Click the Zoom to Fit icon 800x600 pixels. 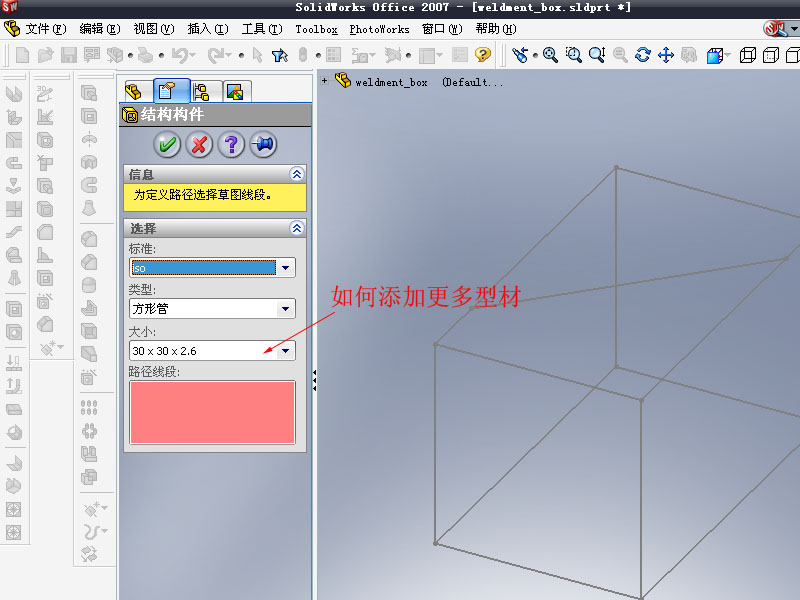(550, 55)
